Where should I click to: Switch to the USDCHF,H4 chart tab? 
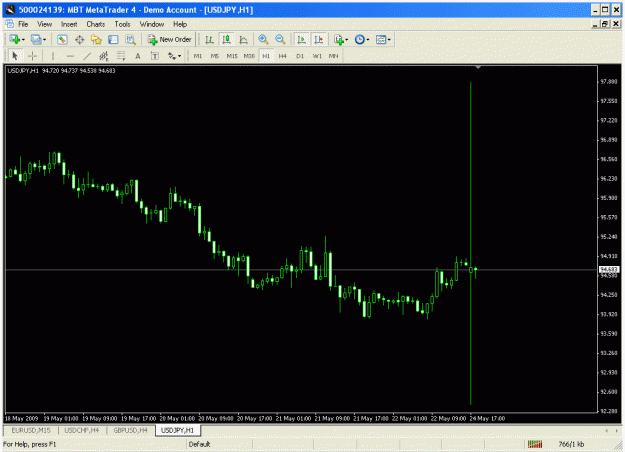click(x=81, y=430)
